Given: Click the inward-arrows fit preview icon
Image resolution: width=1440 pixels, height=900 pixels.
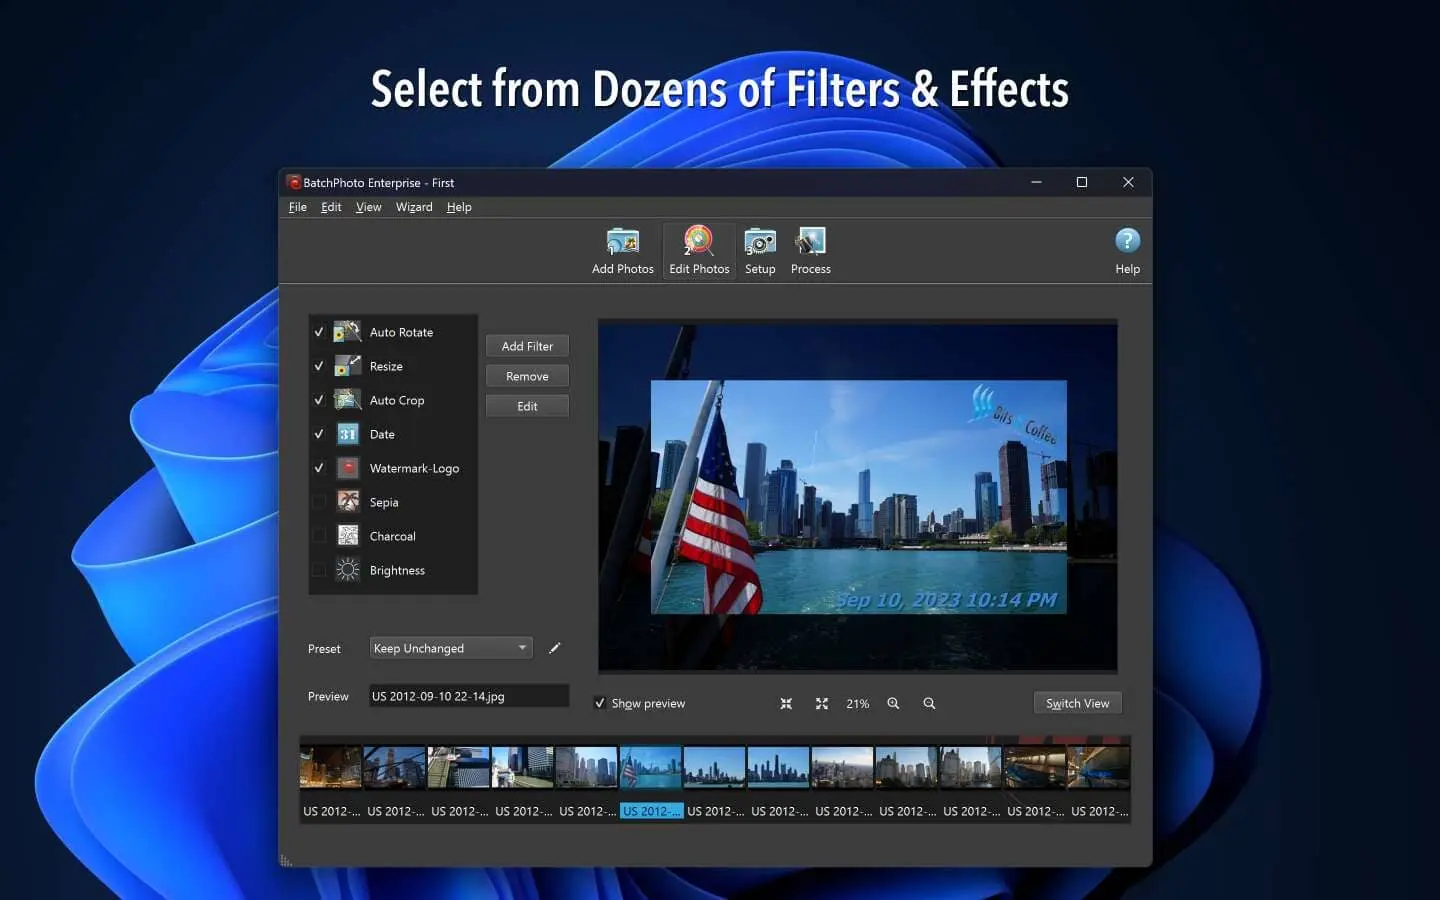Looking at the screenshot, I should click(786, 704).
